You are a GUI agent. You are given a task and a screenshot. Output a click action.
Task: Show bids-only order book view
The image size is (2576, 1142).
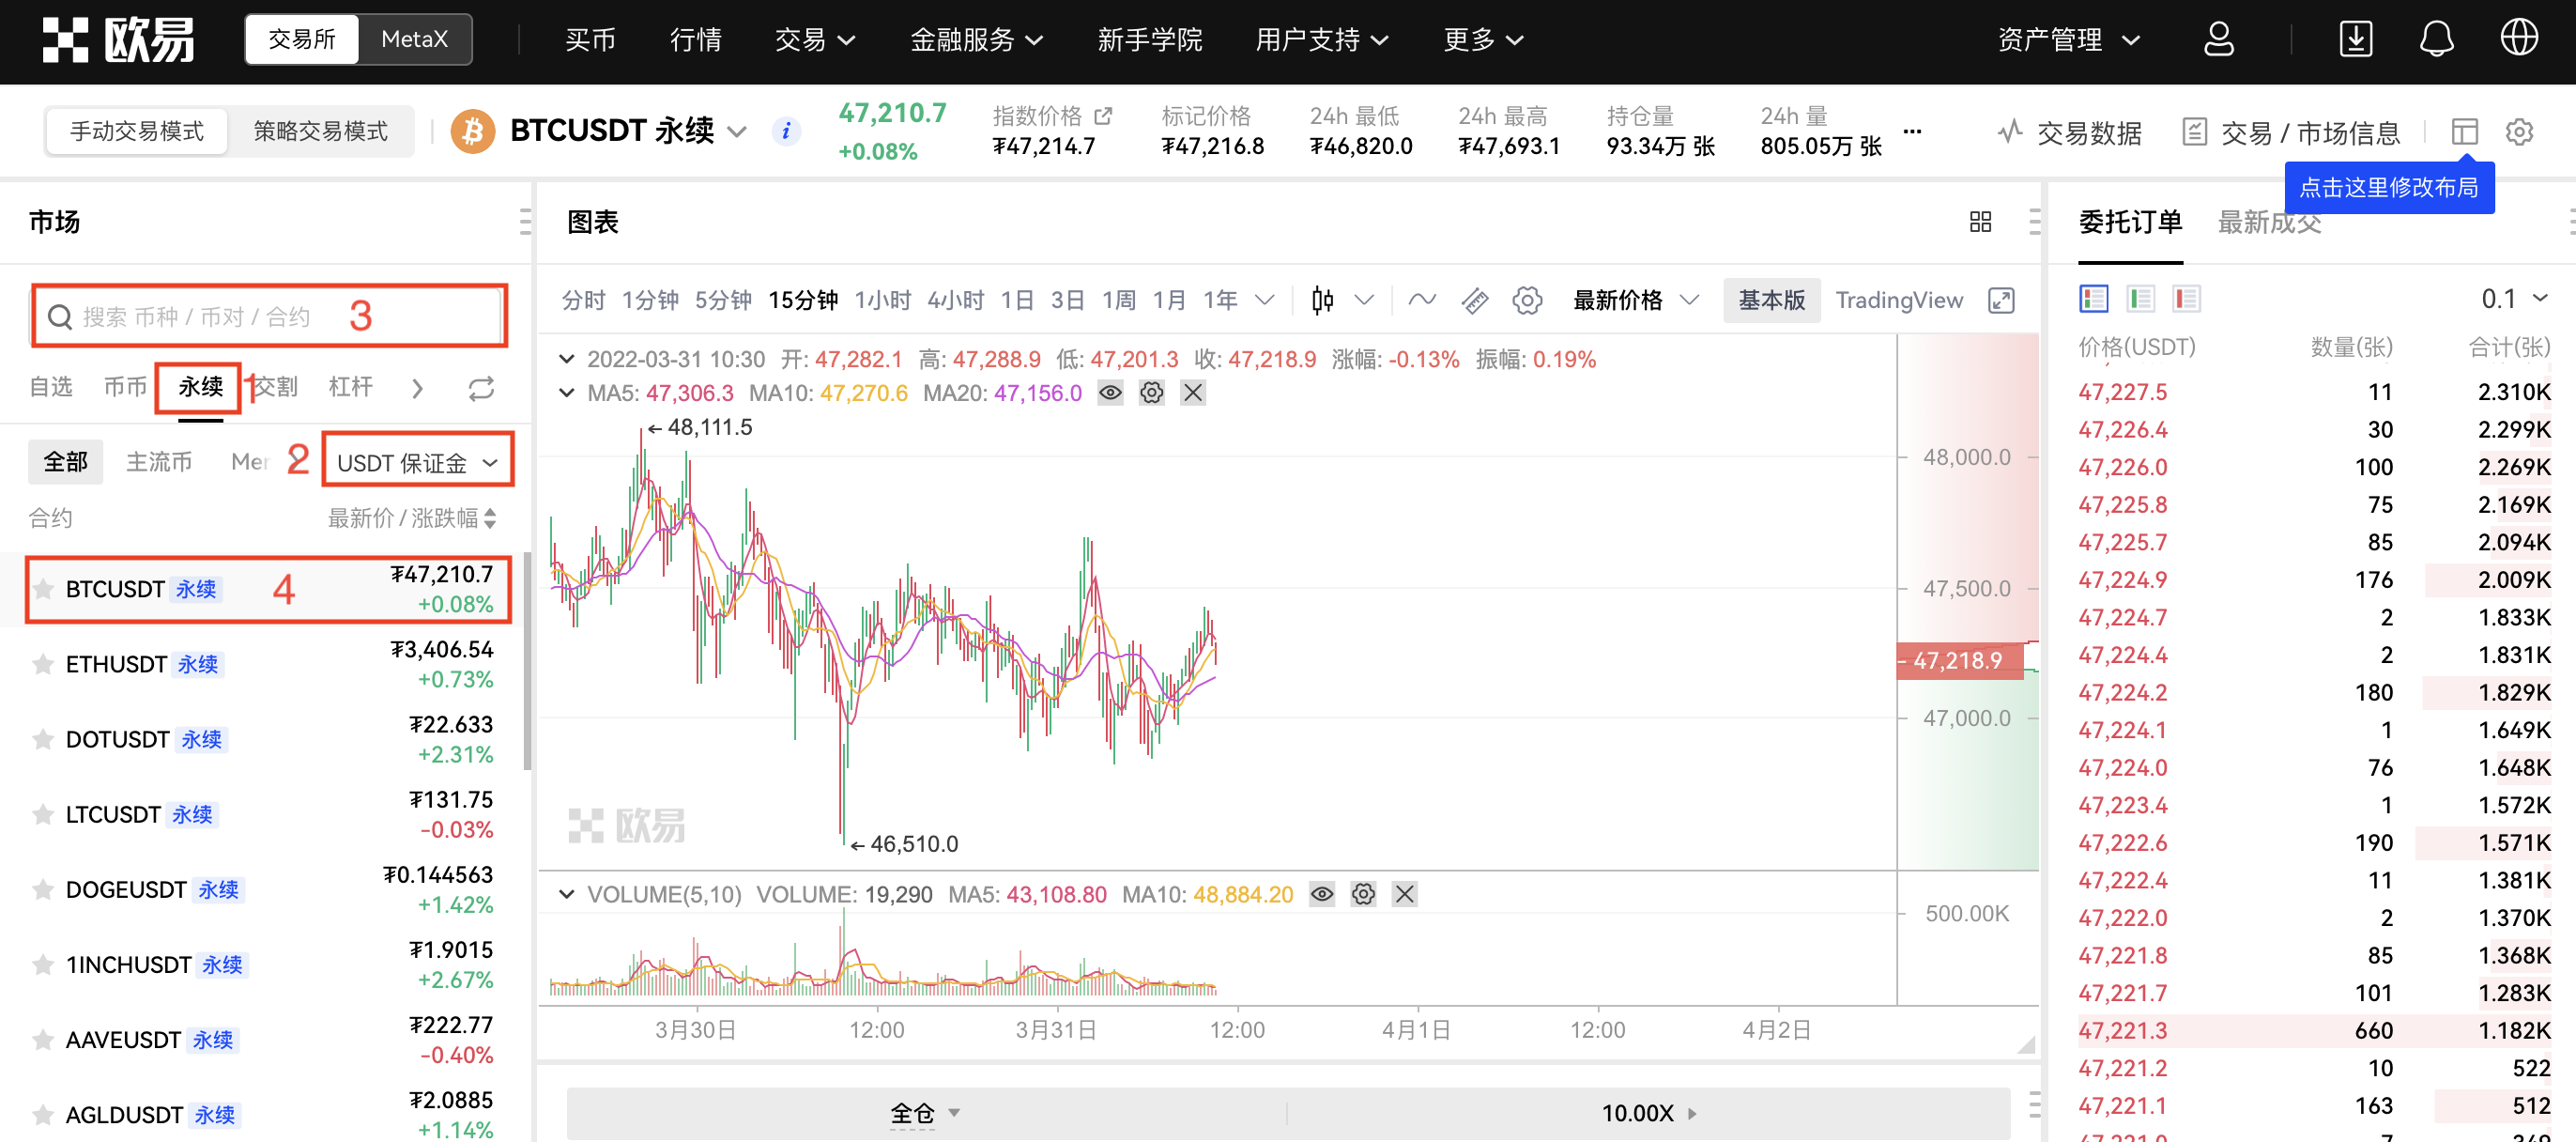(x=2140, y=299)
